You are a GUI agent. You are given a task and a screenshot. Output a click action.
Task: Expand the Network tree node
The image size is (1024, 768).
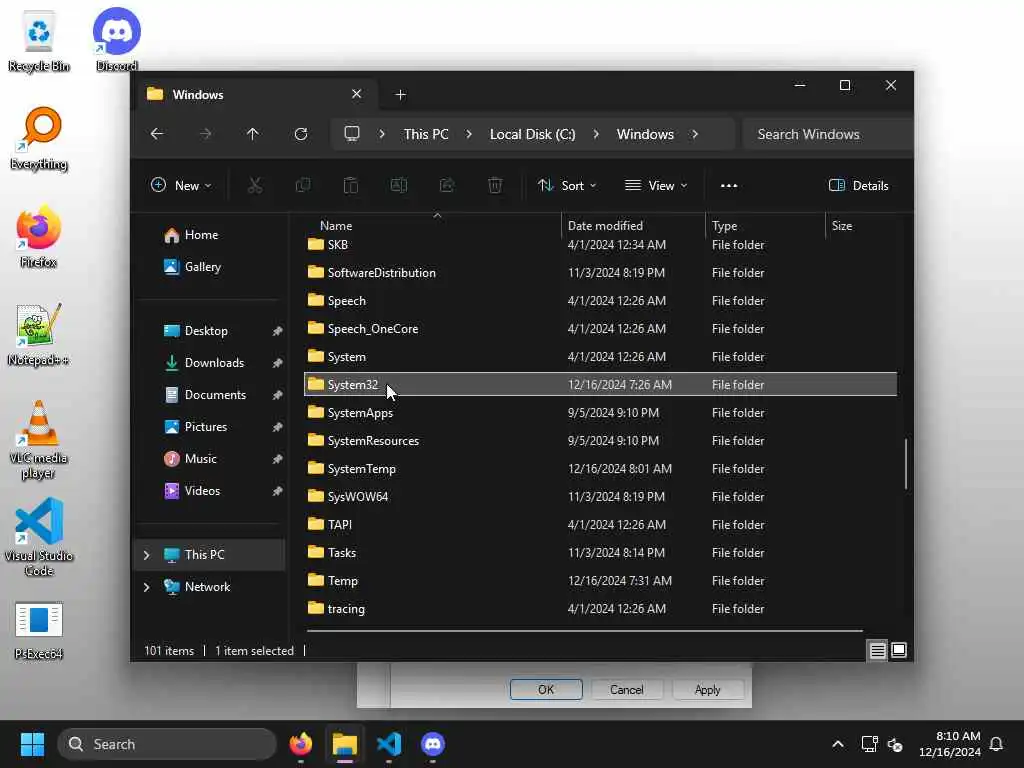(x=146, y=587)
